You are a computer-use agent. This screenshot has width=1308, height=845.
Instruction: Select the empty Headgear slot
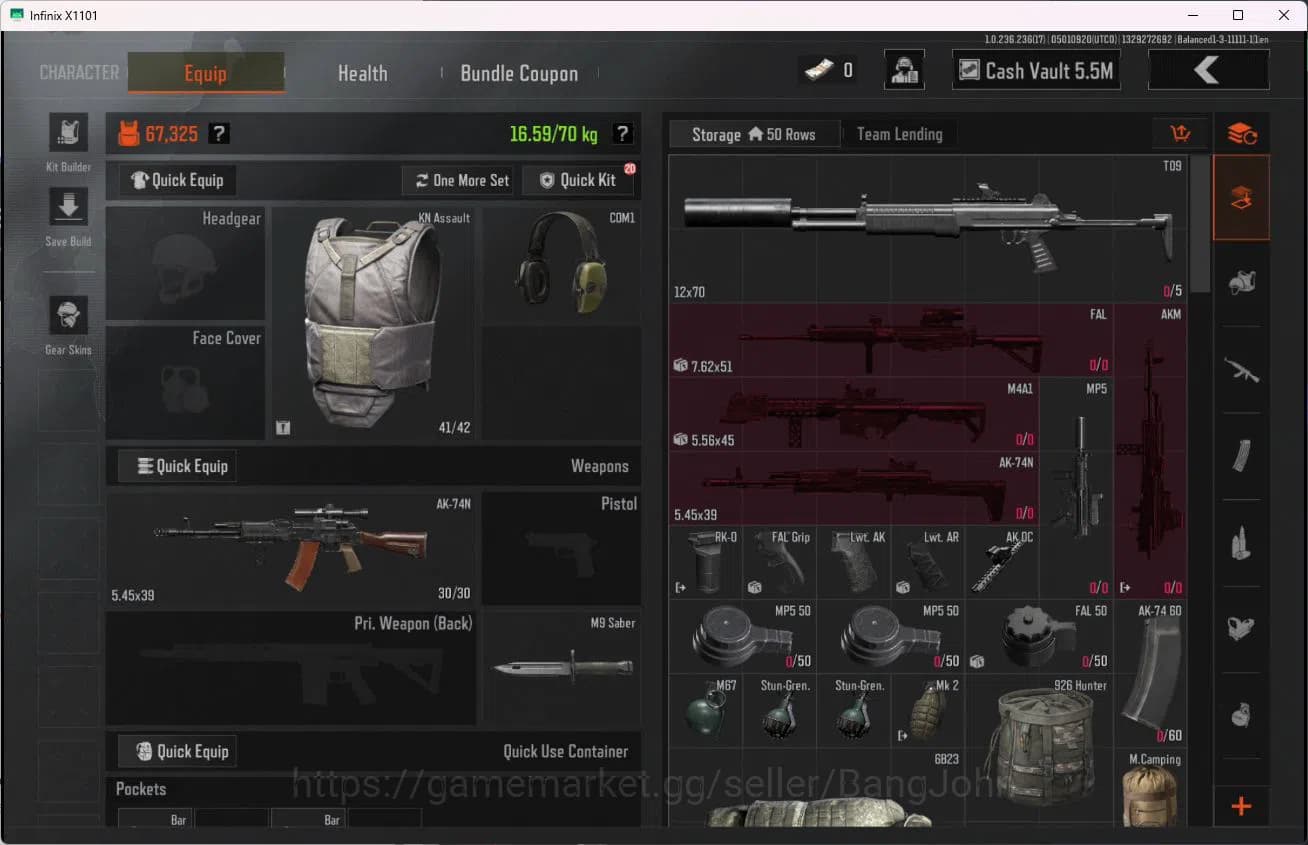pos(186,263)
